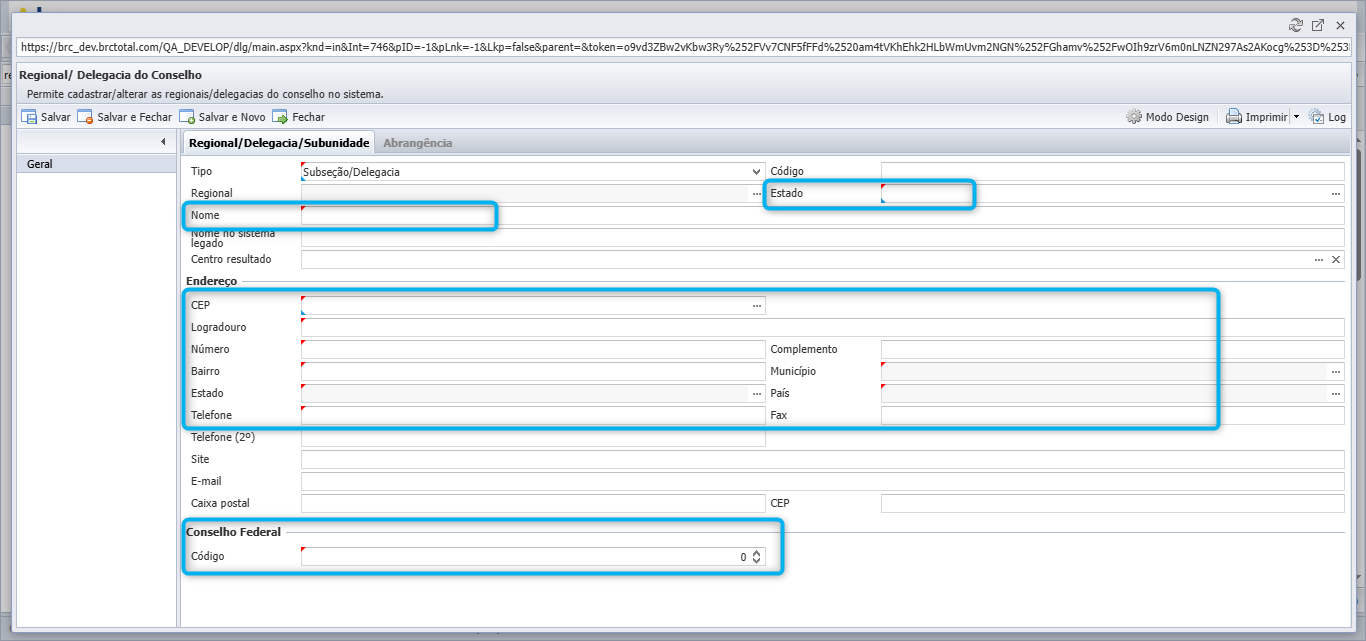Click the Telefone input field

(533, 415)
